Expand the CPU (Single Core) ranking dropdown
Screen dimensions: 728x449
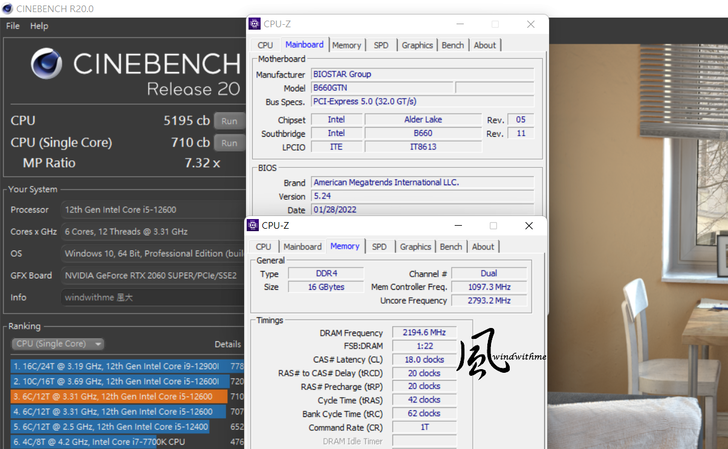(x=57, y=344)
